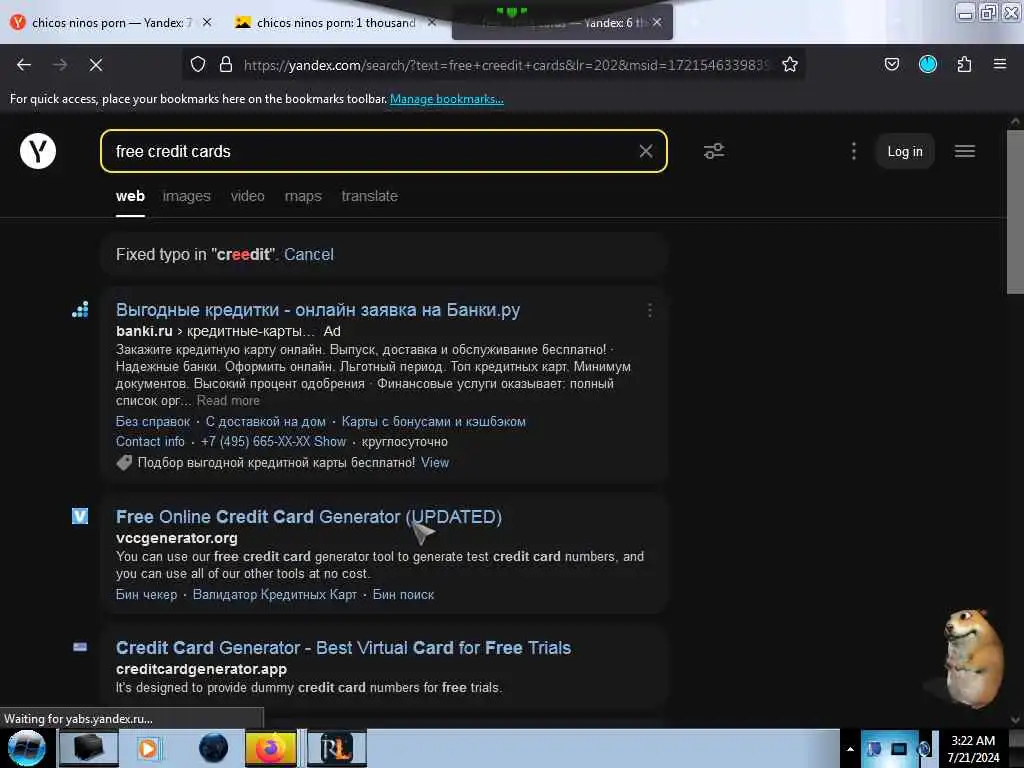1024x768 pixels.
Task: Switch to the translate tab
Action: [x=370, y=196]
